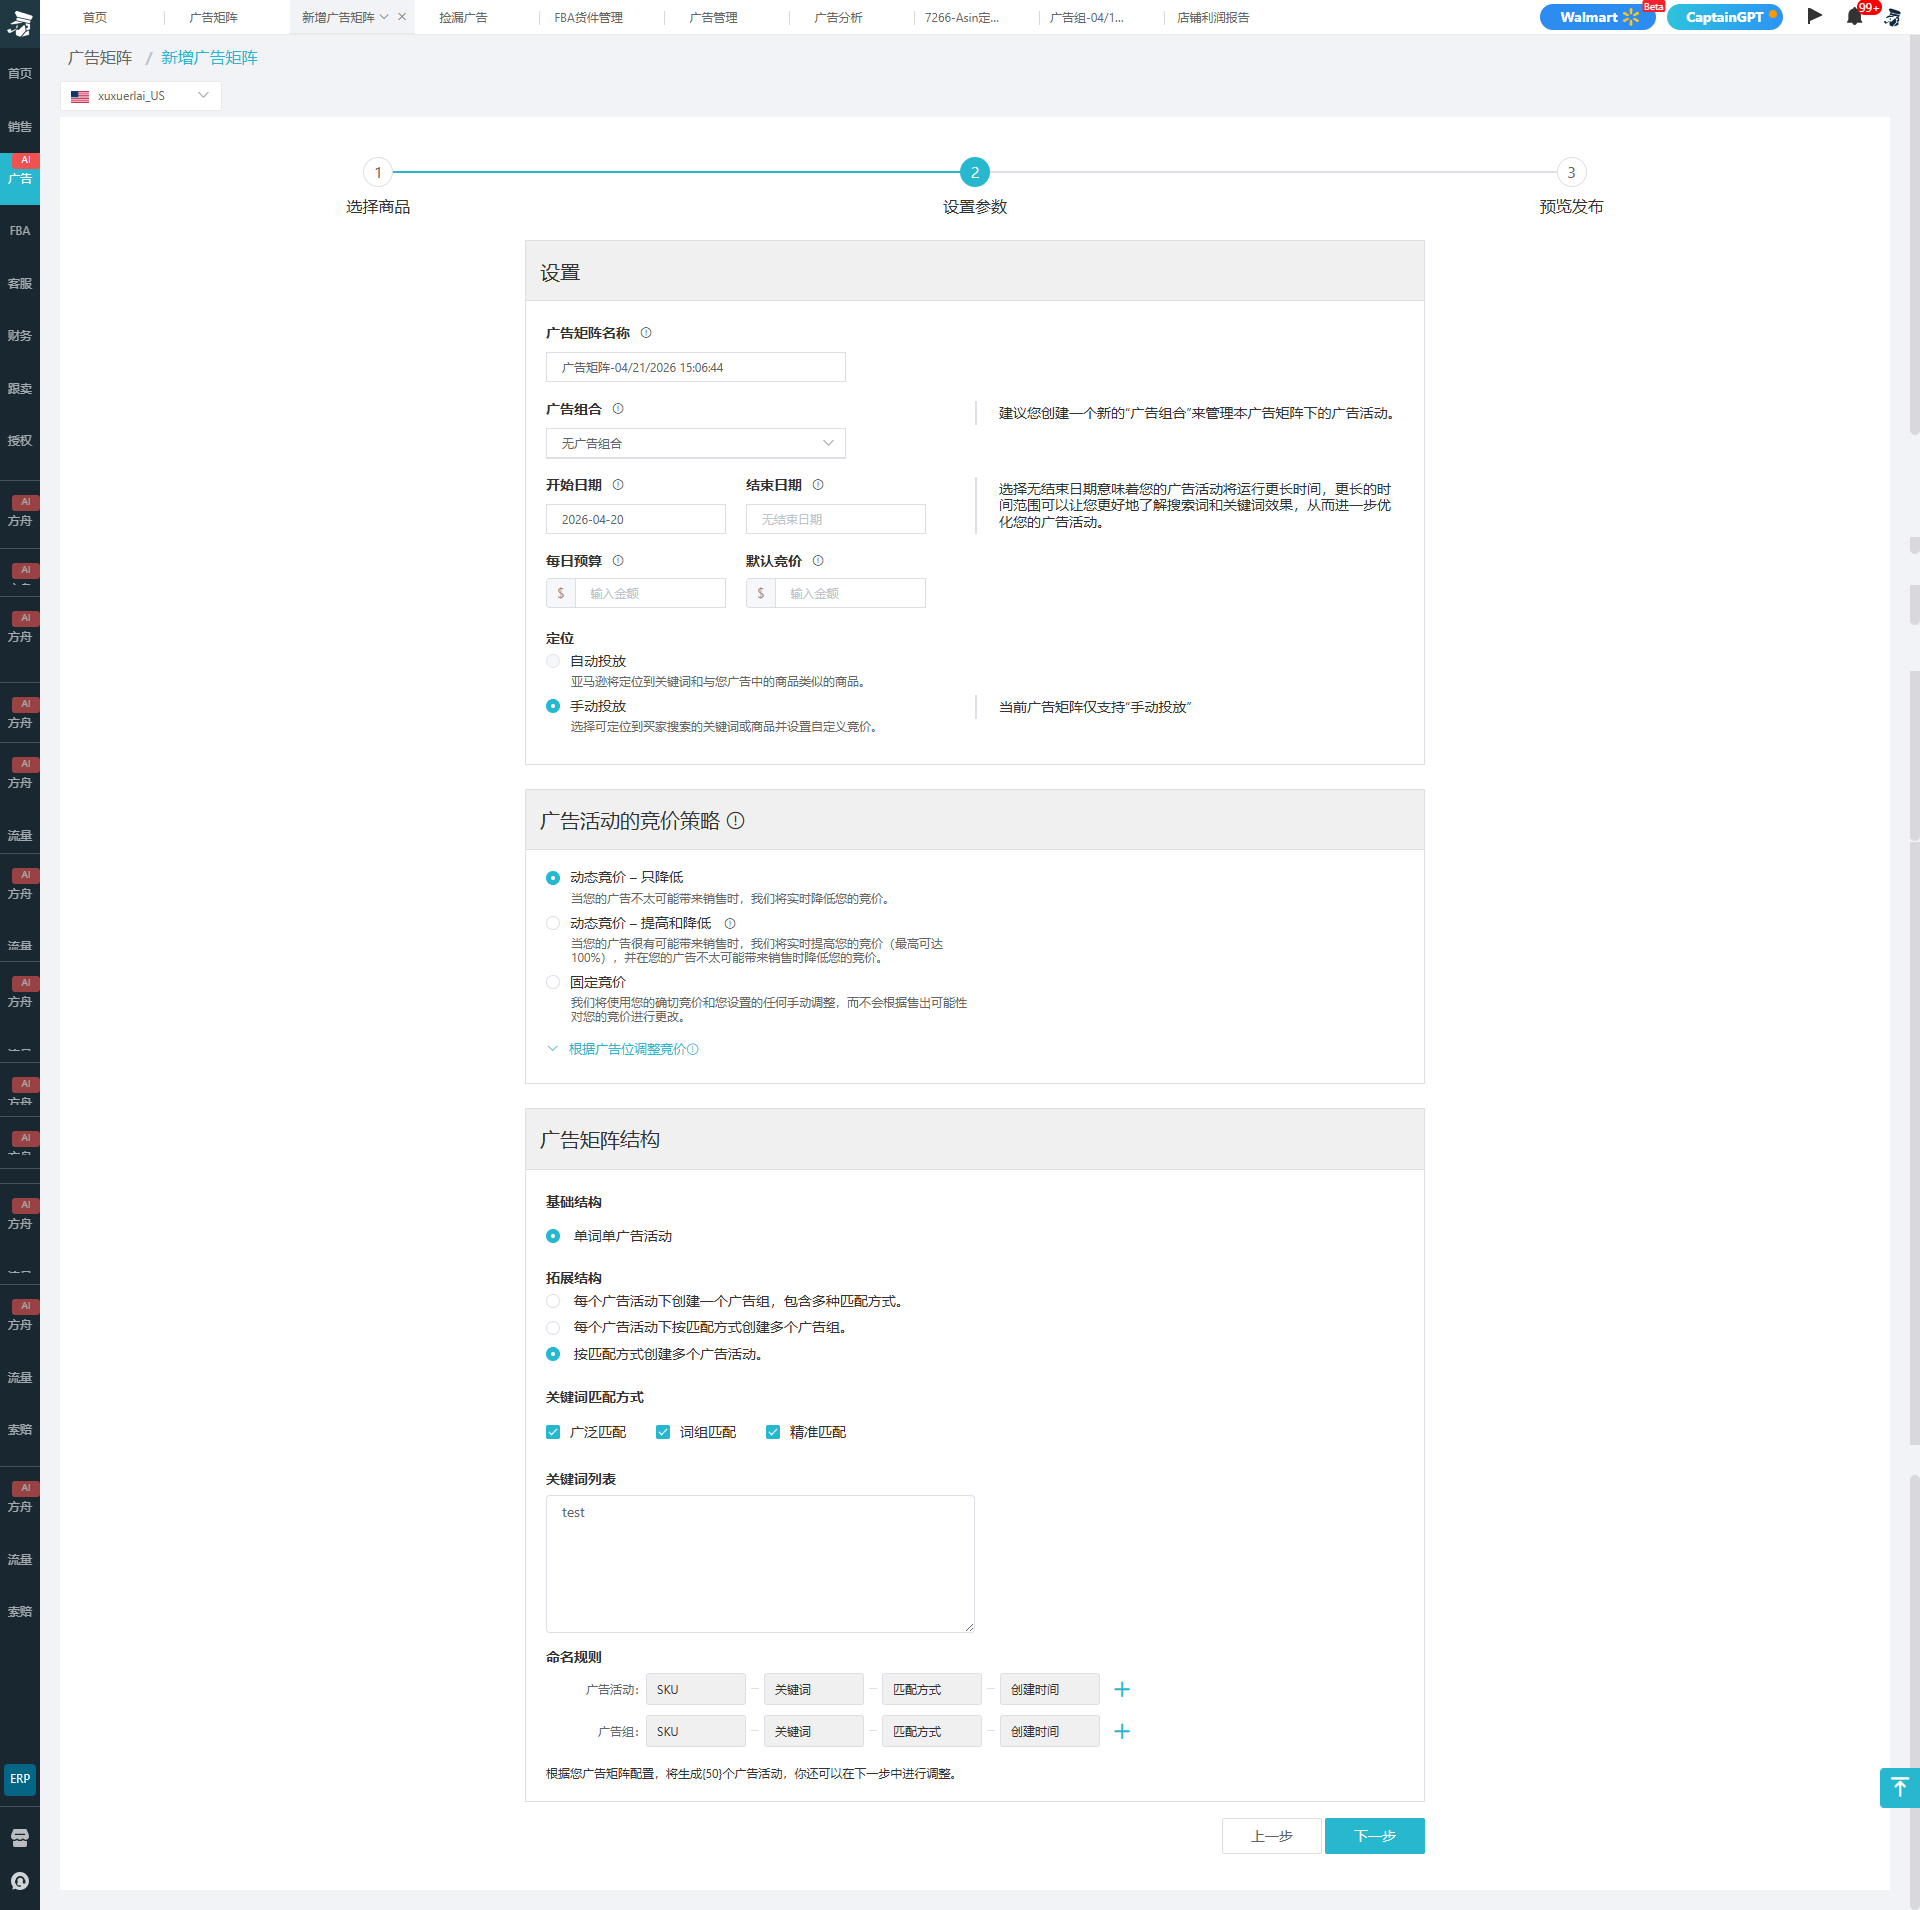Select 固定竞价 radio option
This screenshot has width=1920, height=1910.
click(x=553, y=982)
